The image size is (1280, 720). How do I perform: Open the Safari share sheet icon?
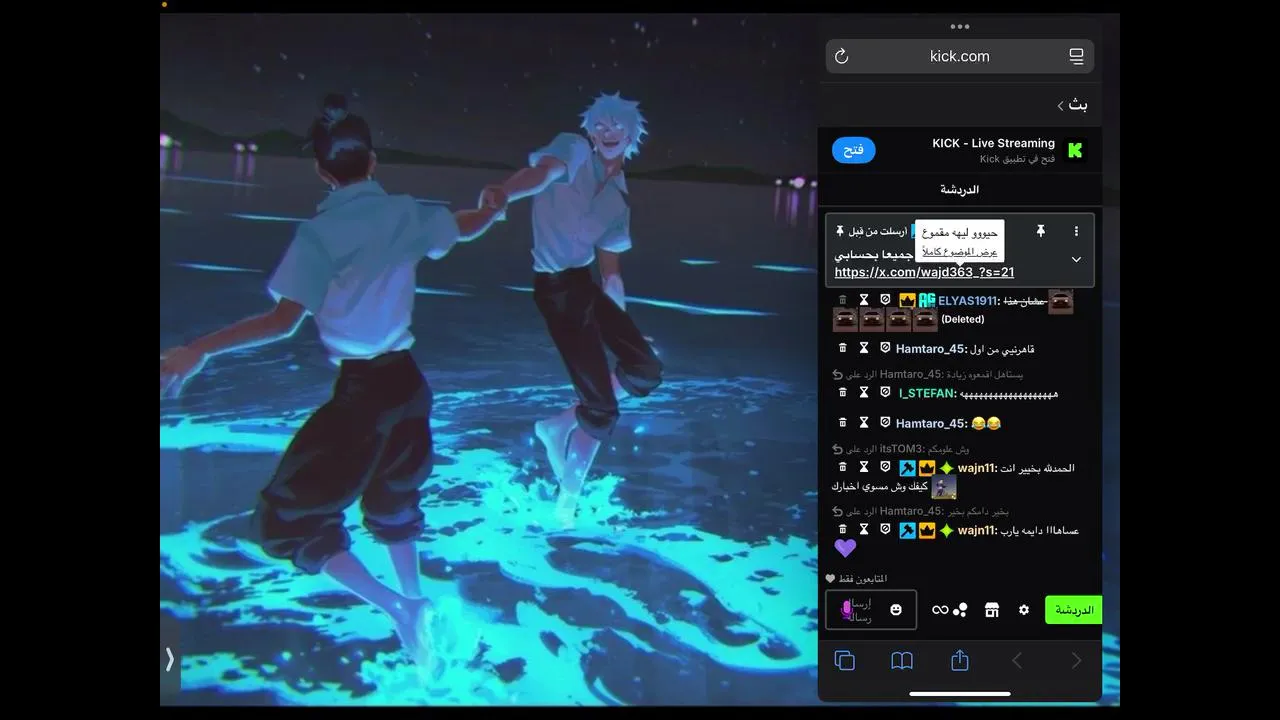point(960,660)
